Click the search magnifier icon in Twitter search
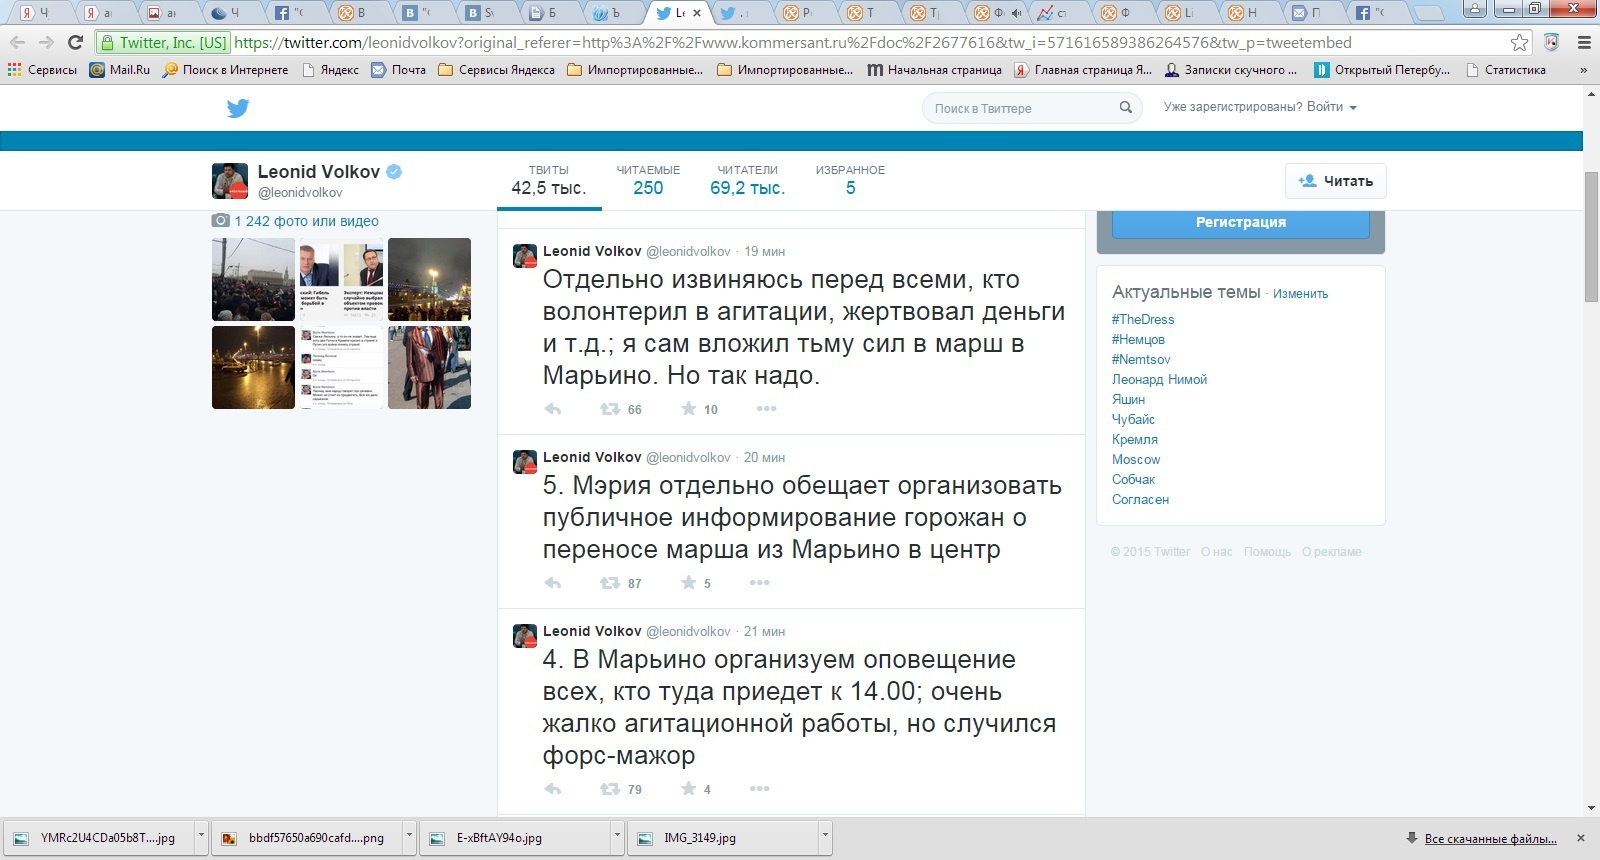 [x=1125, y=107]
